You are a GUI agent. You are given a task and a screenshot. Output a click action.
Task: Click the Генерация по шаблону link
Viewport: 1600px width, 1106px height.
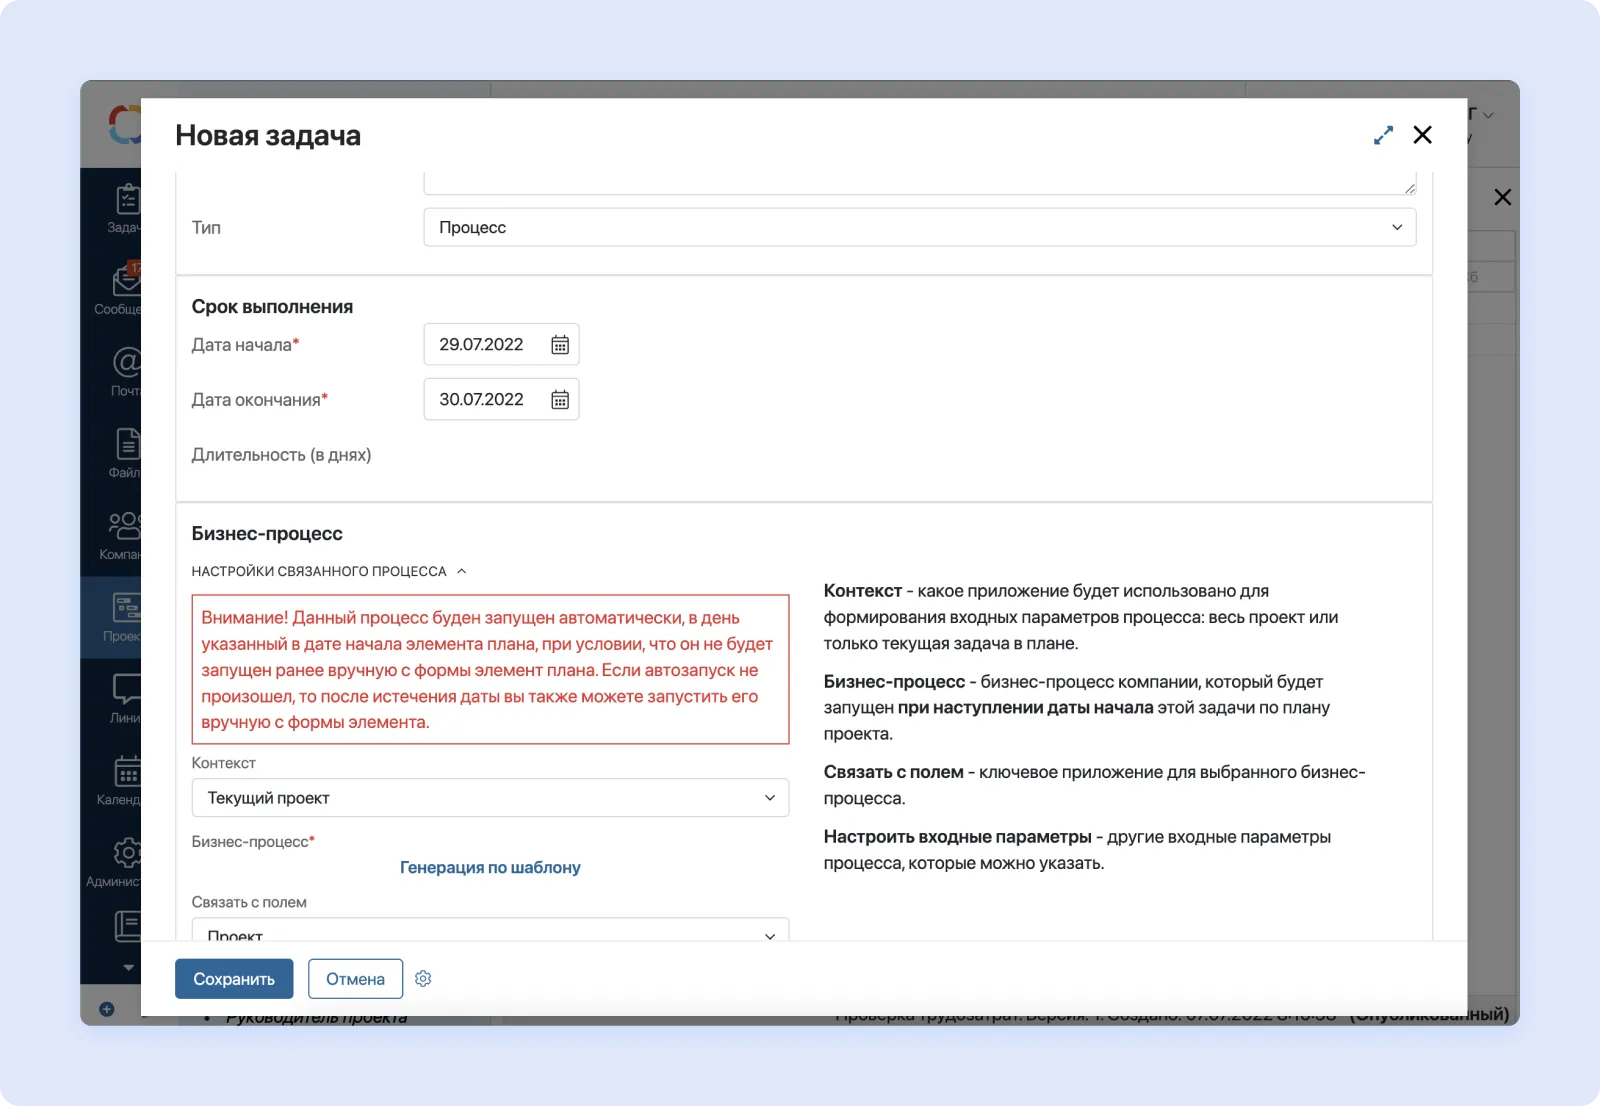(x=490, y=867)
